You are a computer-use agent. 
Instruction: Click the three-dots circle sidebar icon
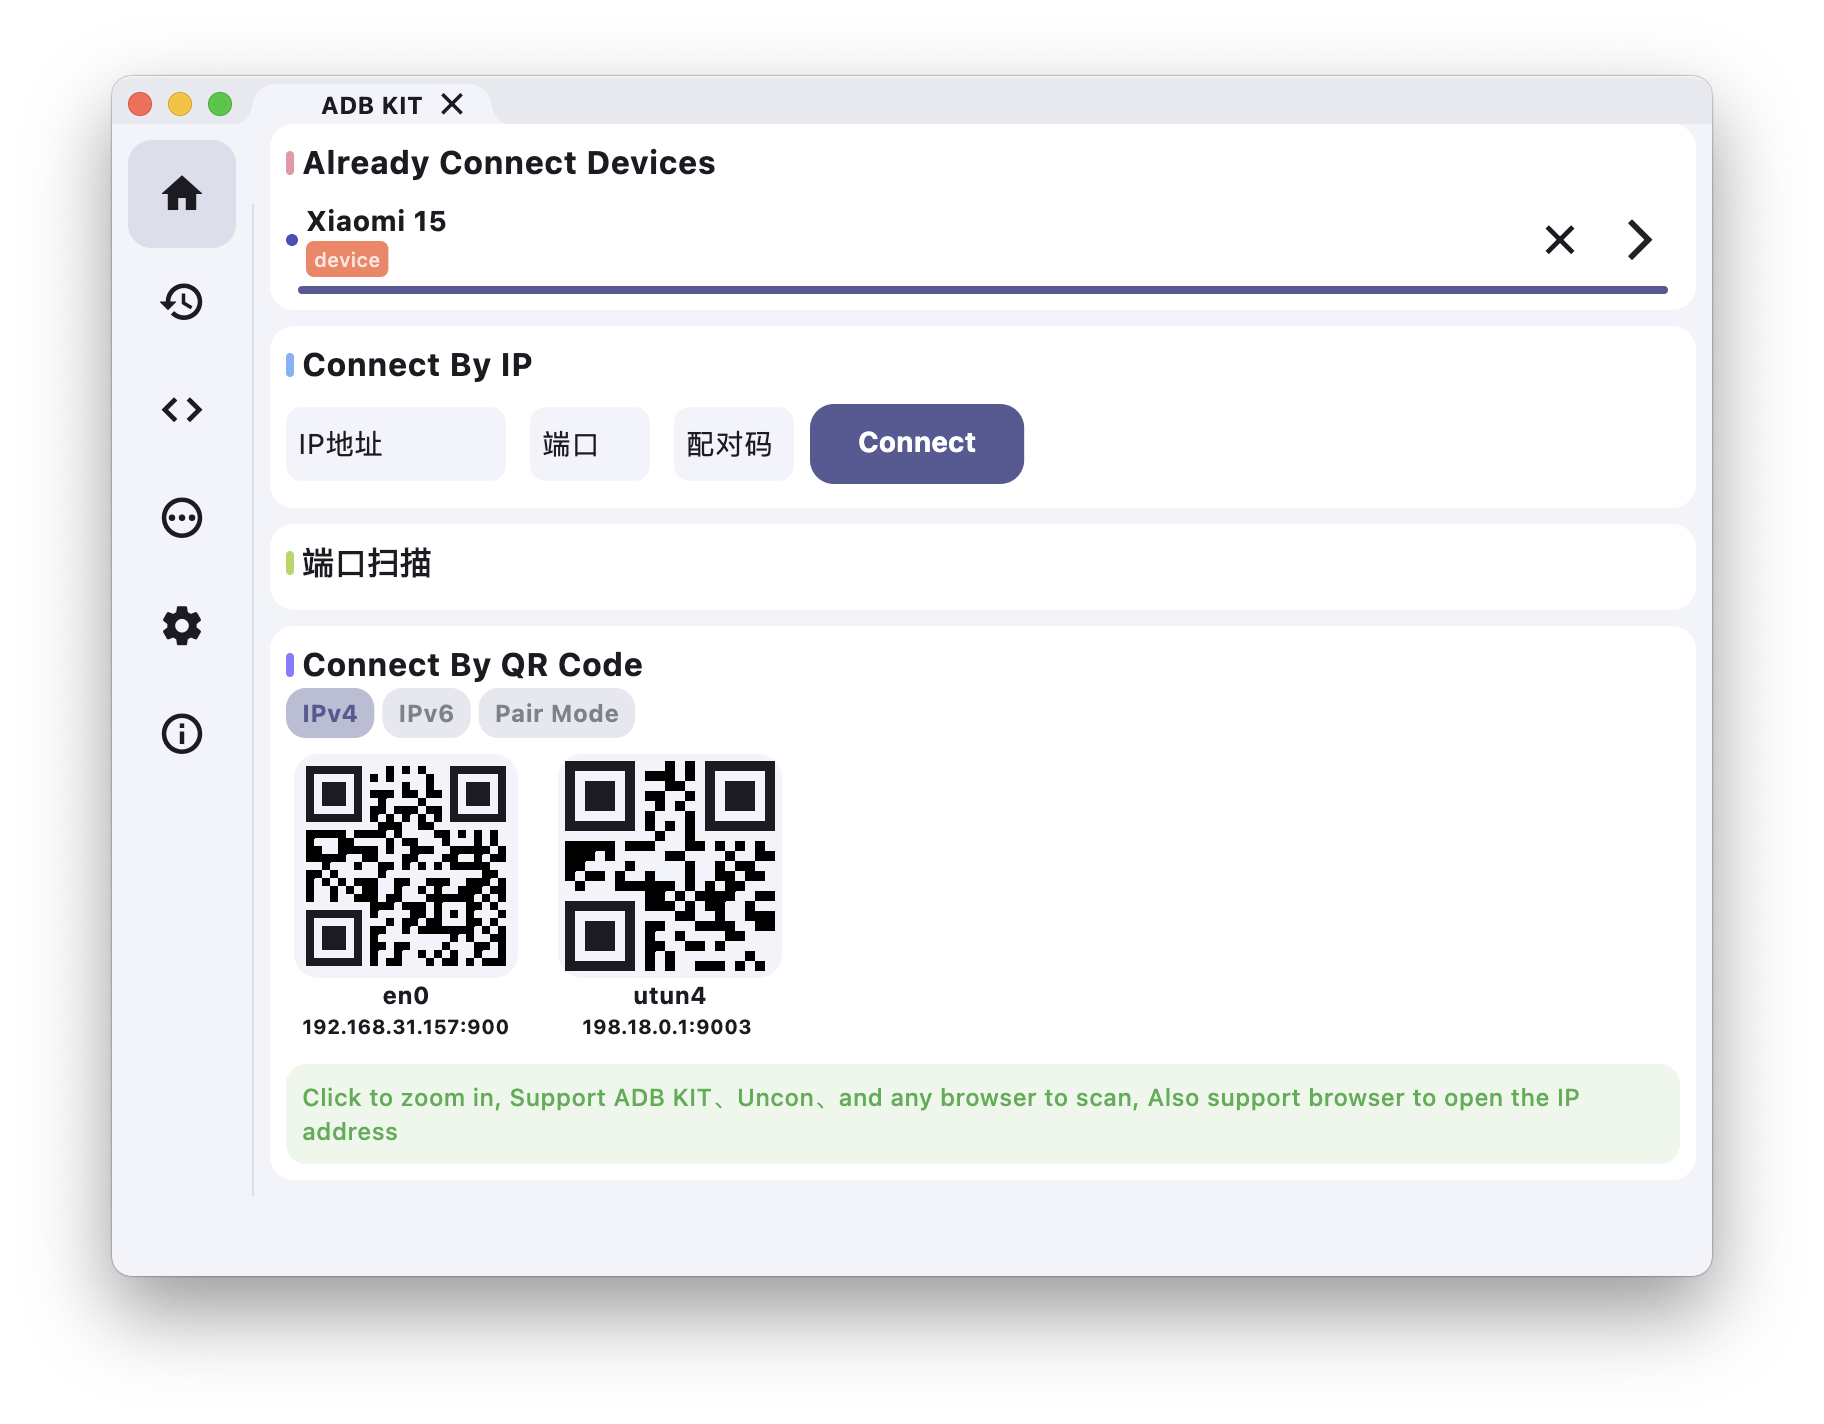pos(182,518)
